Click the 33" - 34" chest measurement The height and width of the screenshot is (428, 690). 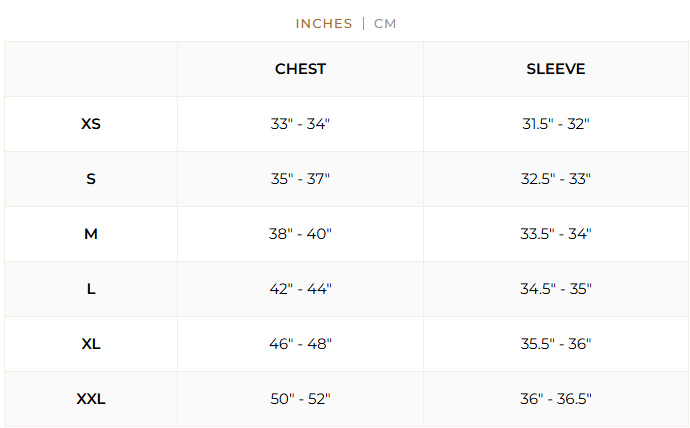tap(300, 124)
